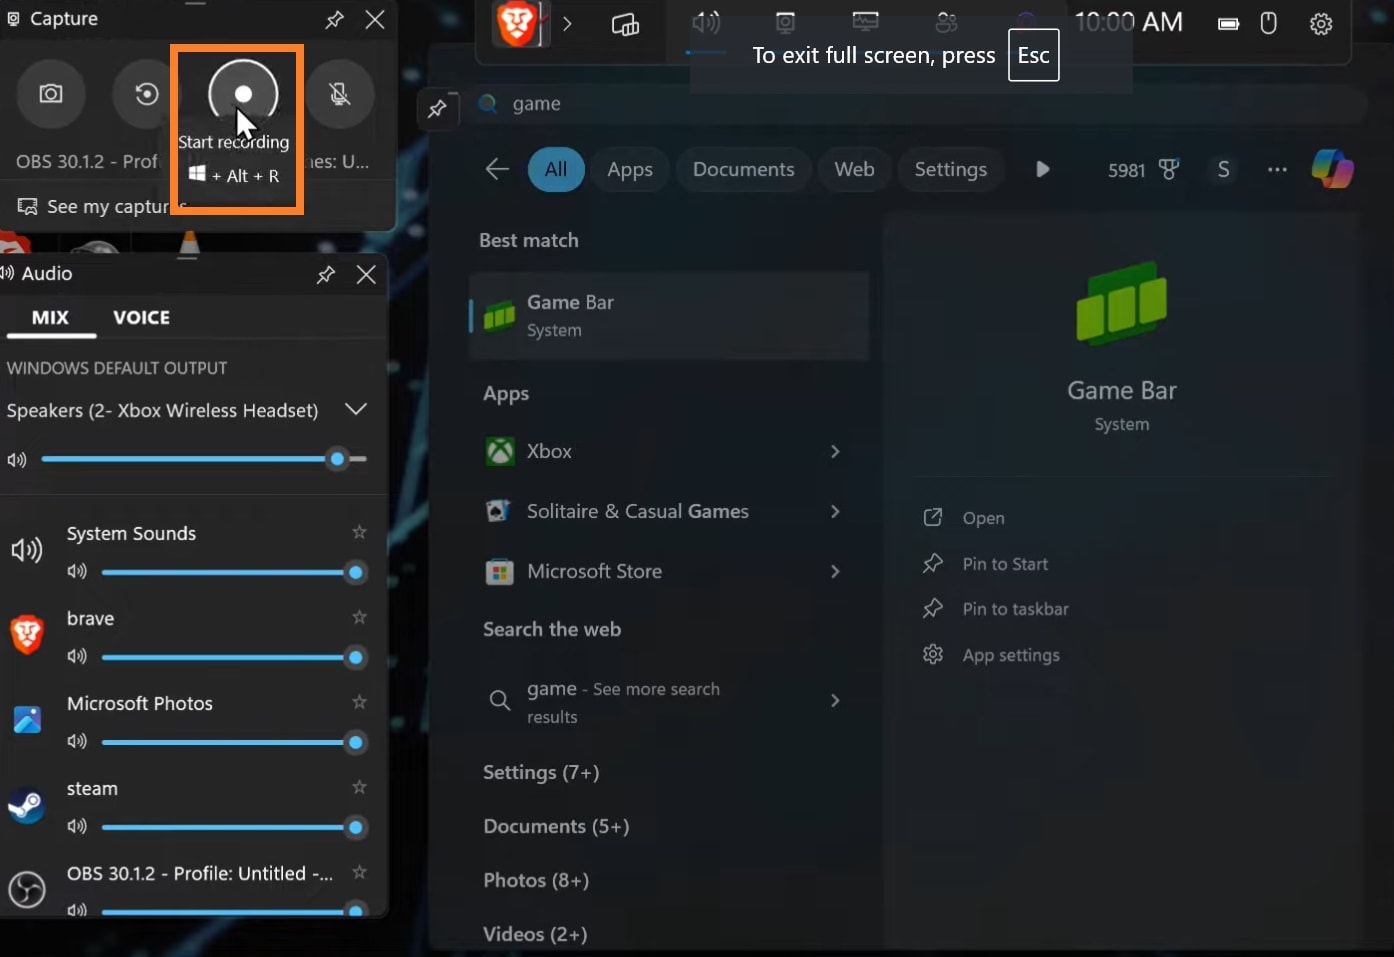1394x957 pixels.
Task: Select the Documents search filter
Action: point(744,170)
